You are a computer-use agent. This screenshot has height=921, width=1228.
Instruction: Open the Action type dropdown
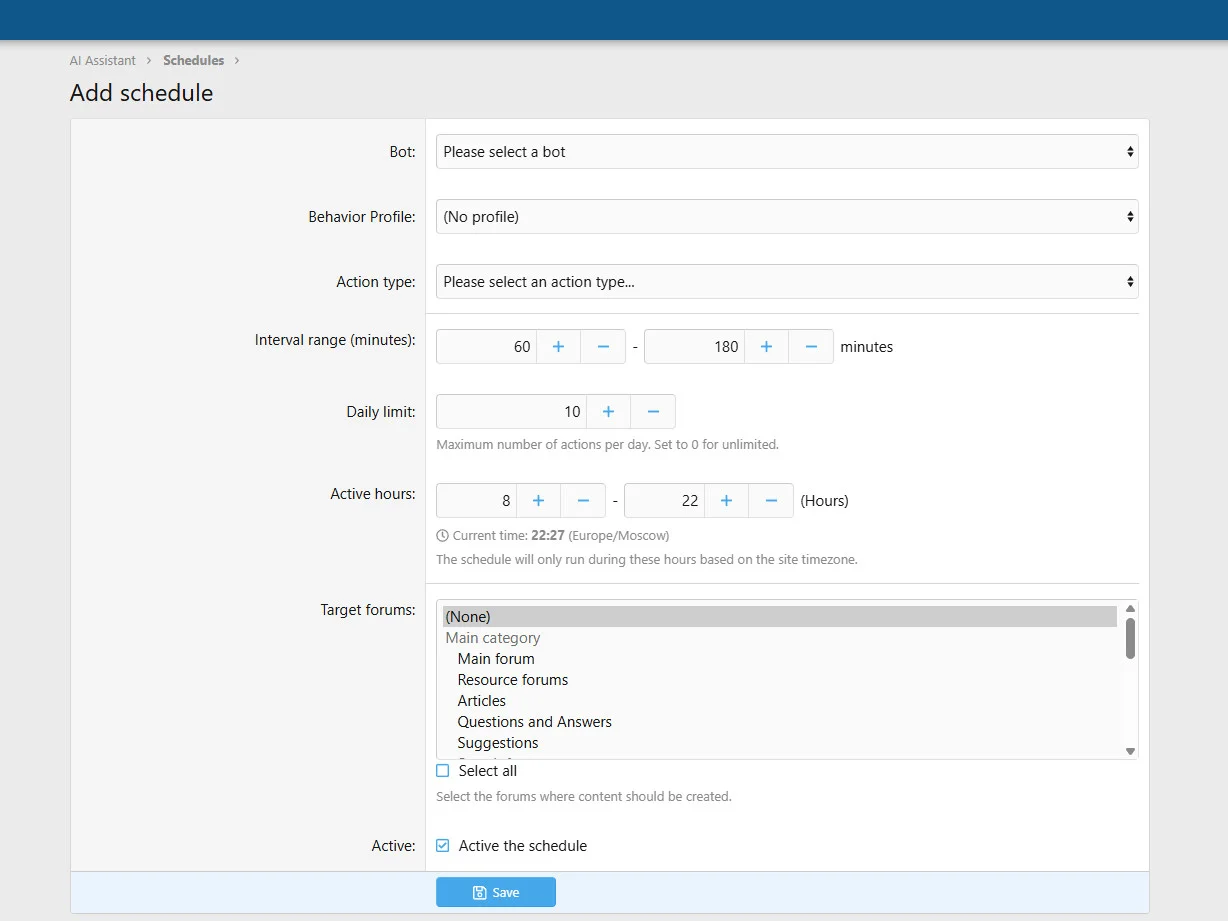(786, 282)
